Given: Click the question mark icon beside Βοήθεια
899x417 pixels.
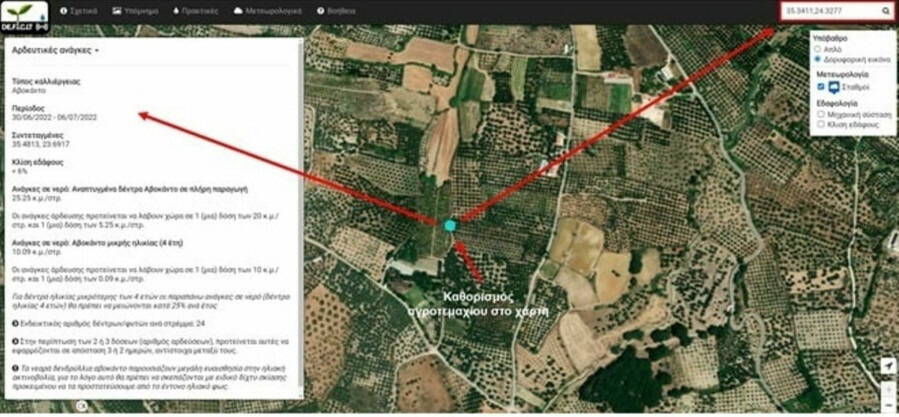Looking at the screenshot, I should [x=320, y=11].
